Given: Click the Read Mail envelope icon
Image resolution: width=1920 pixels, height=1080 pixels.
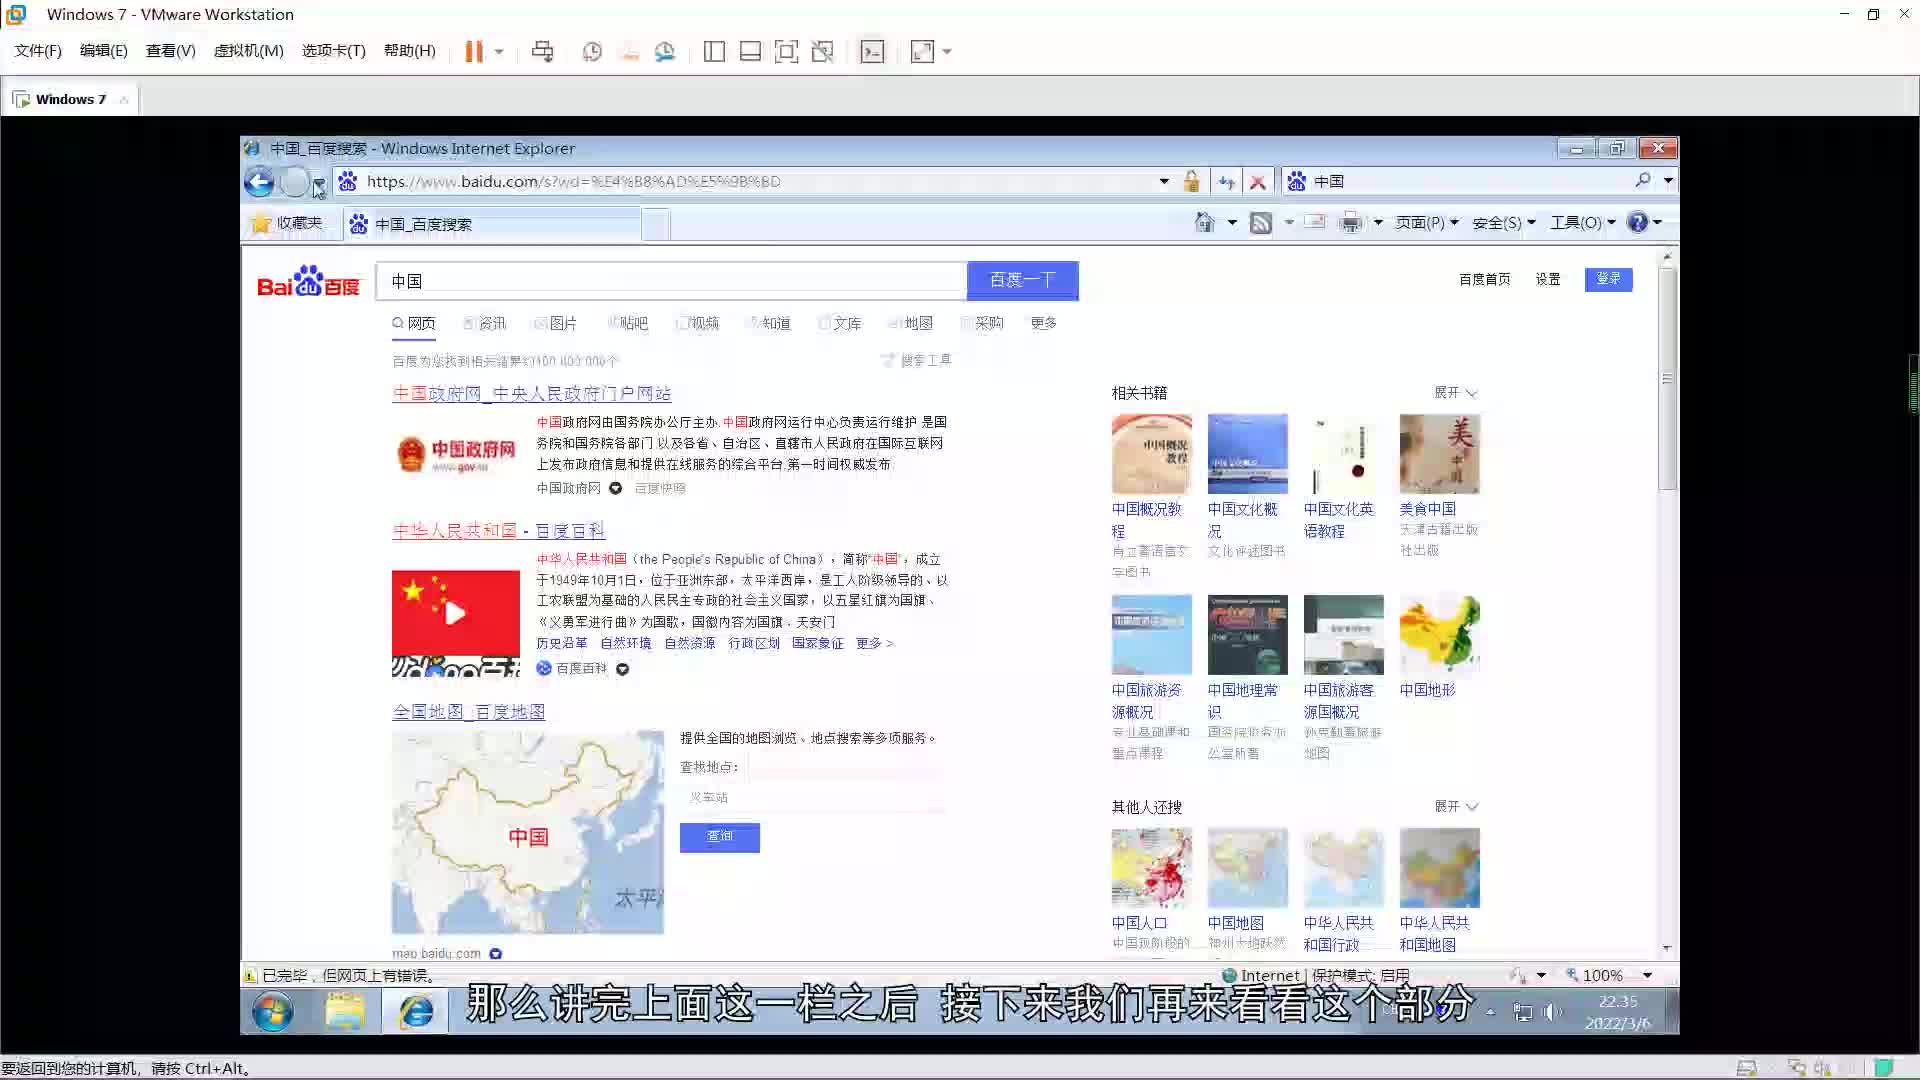Looking at the screenshot, I should (1315, 222).
